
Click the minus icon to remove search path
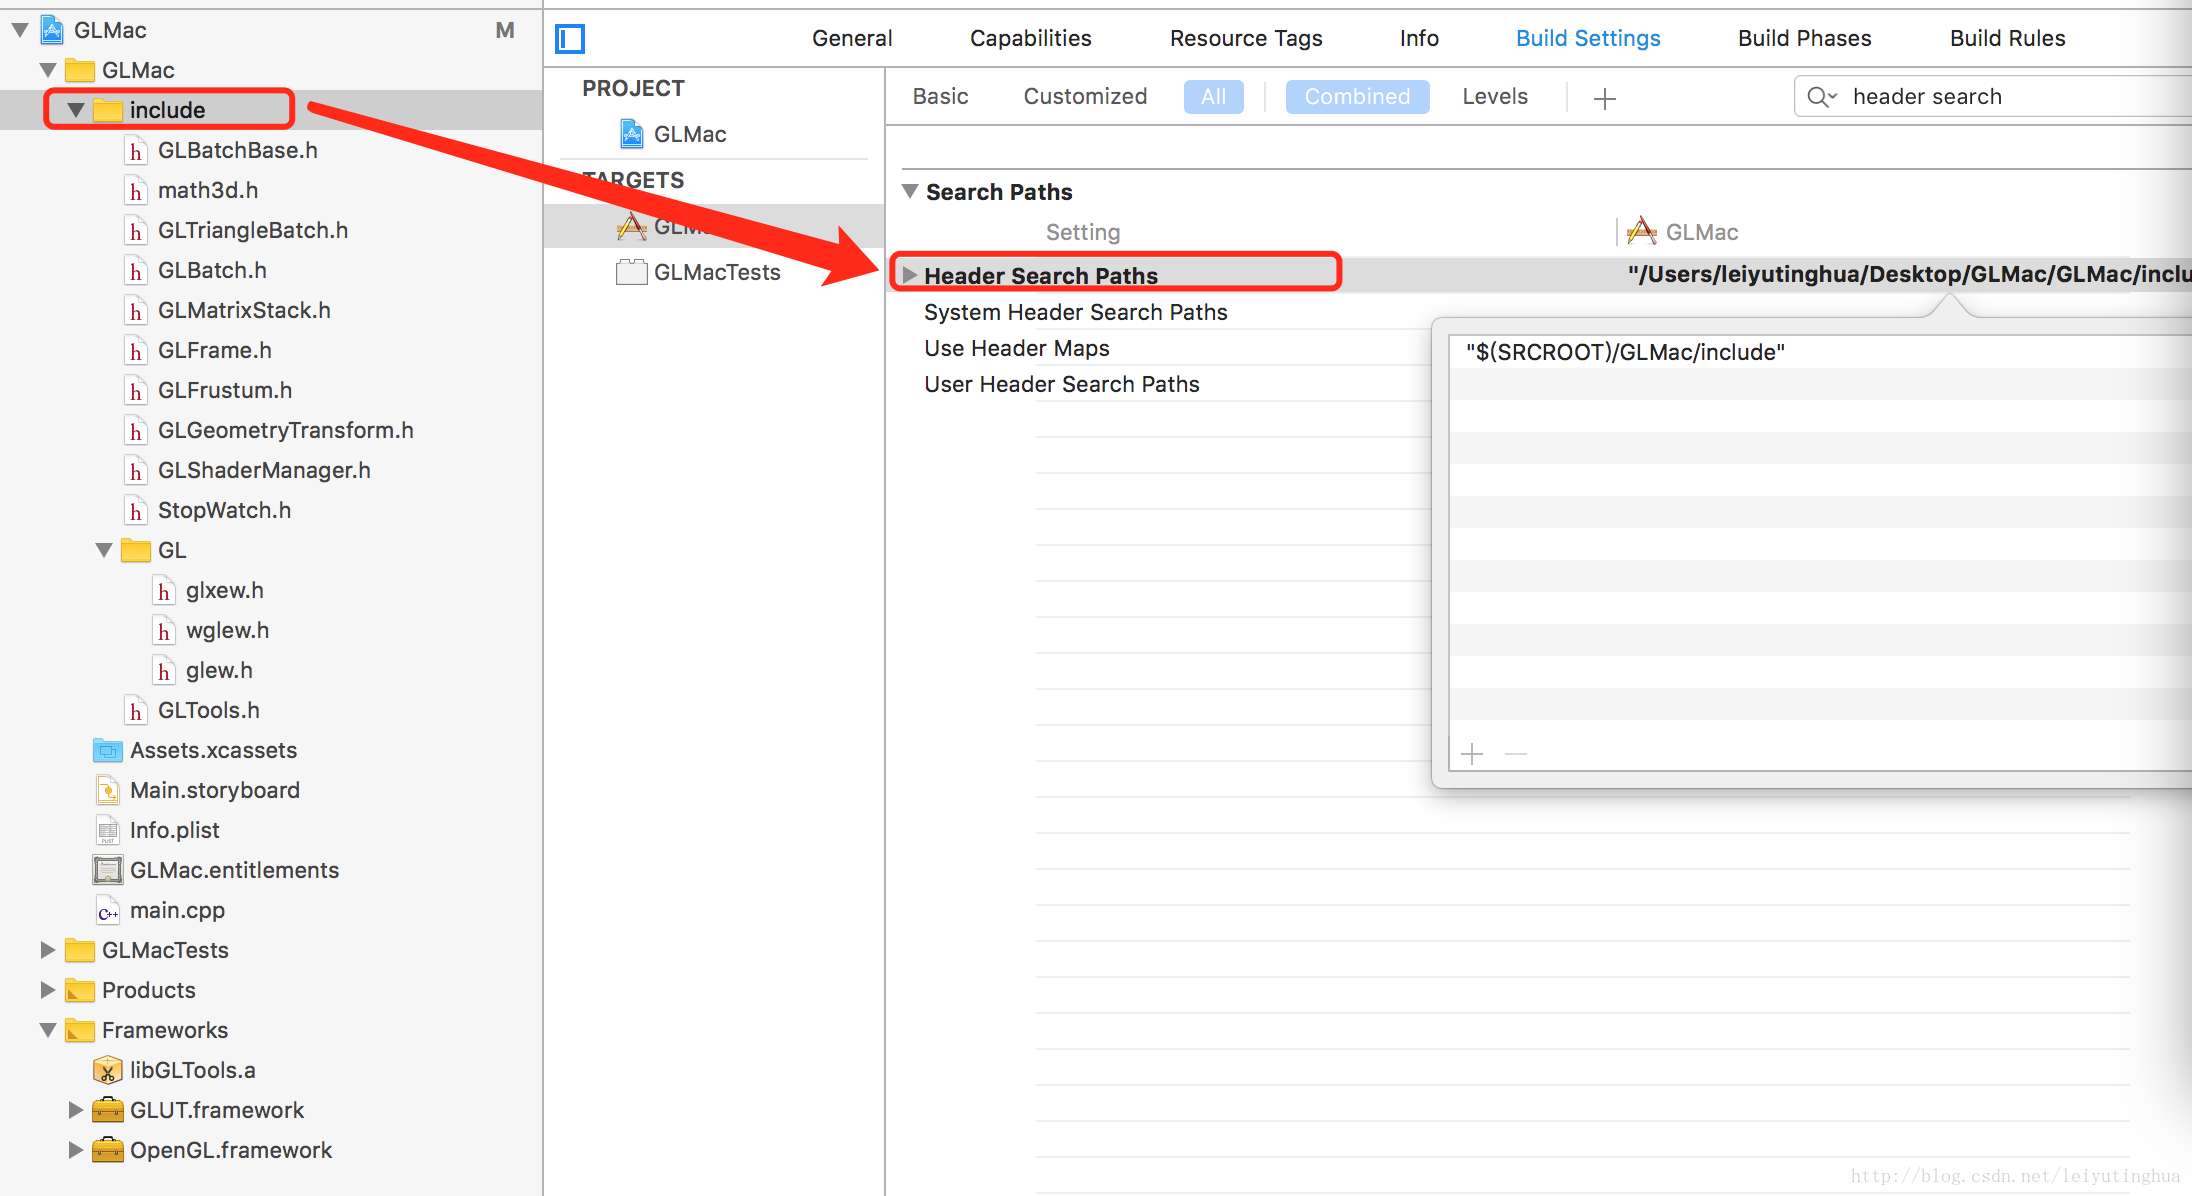(1516, 753)
